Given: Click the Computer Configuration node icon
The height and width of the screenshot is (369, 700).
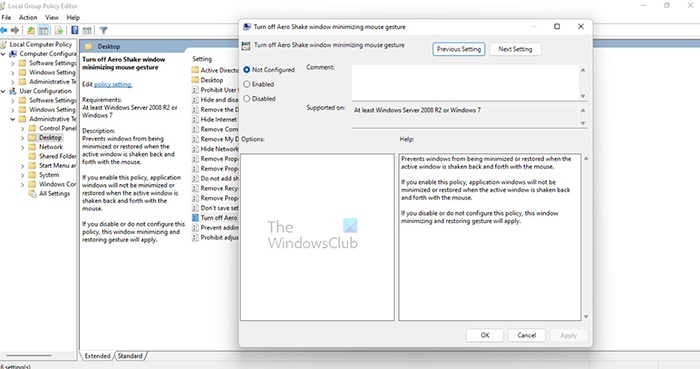Looking at the screenshot, I should [x=13, y=54].
